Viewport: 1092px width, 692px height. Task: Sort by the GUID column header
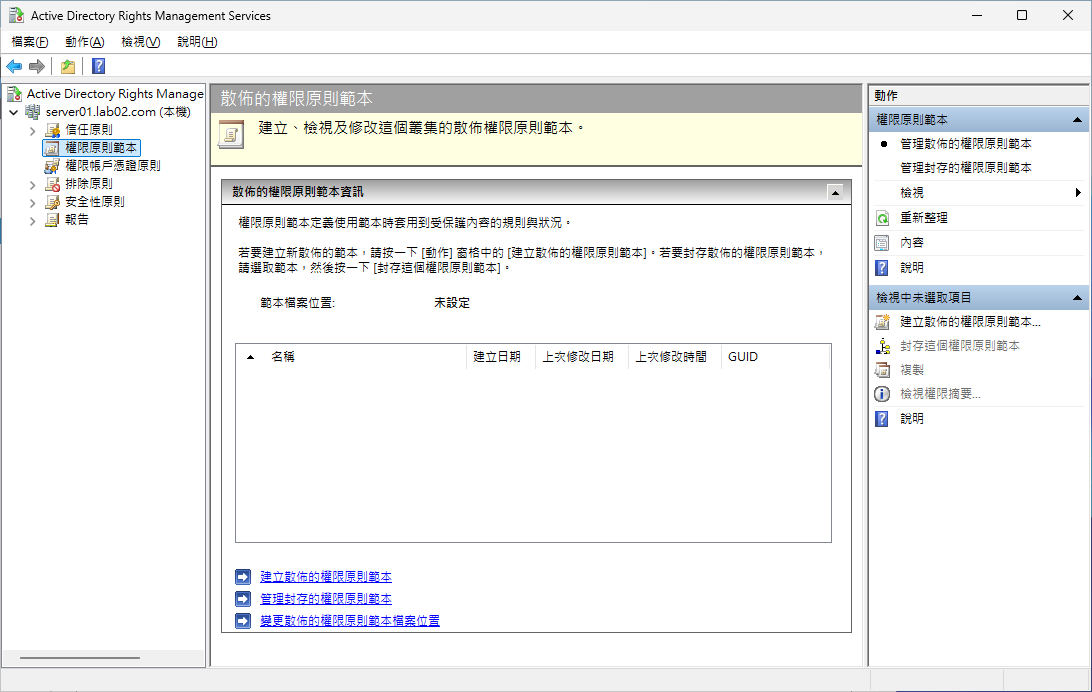[775, 357]
